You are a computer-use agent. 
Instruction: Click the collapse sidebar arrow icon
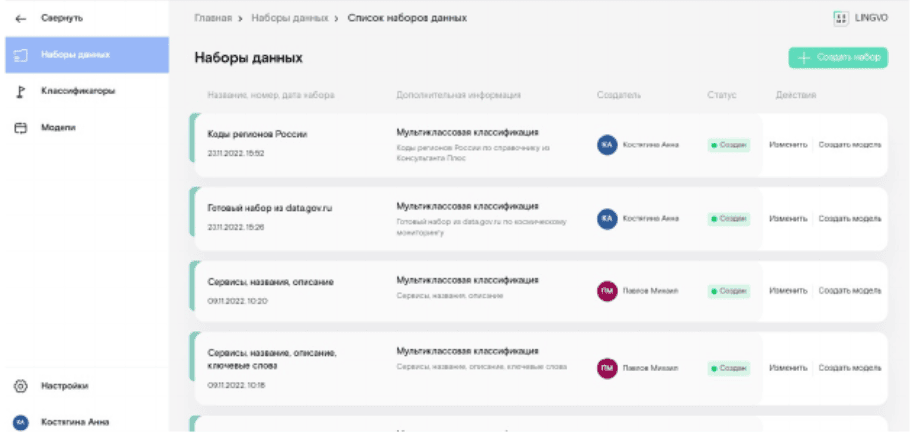pyautogui.click(x=19, y=18)
